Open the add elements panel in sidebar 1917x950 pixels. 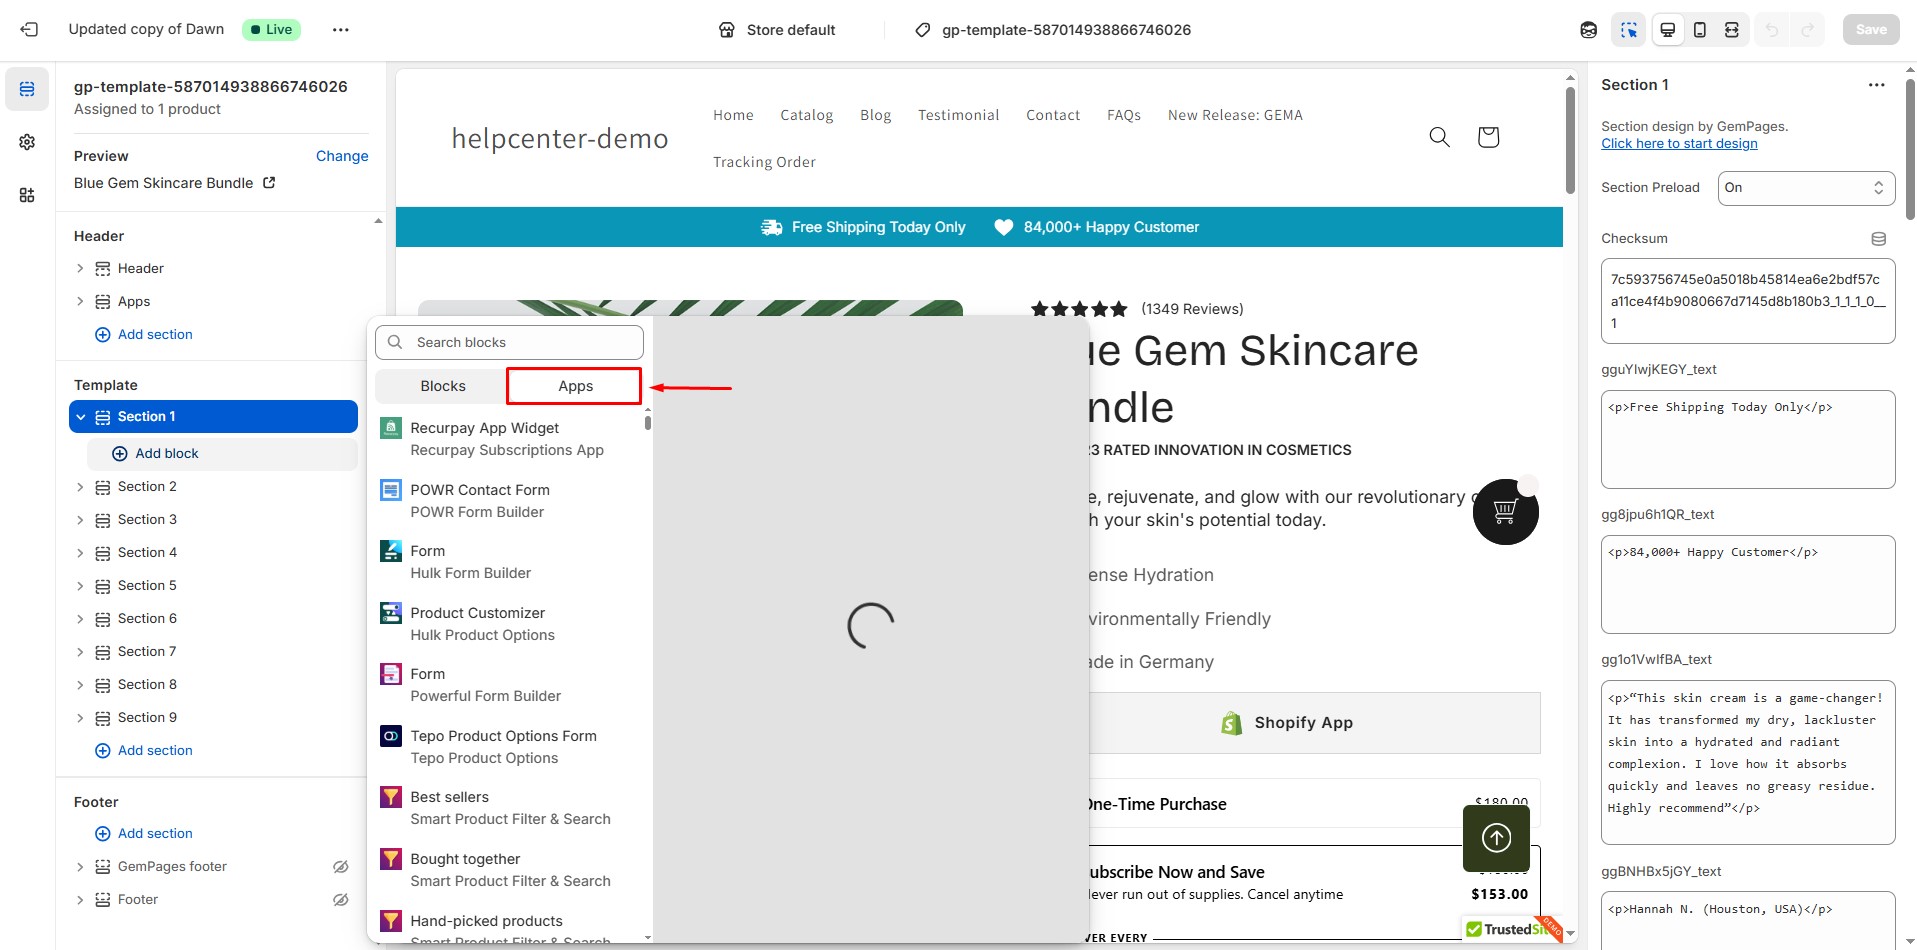coord(26,194)
